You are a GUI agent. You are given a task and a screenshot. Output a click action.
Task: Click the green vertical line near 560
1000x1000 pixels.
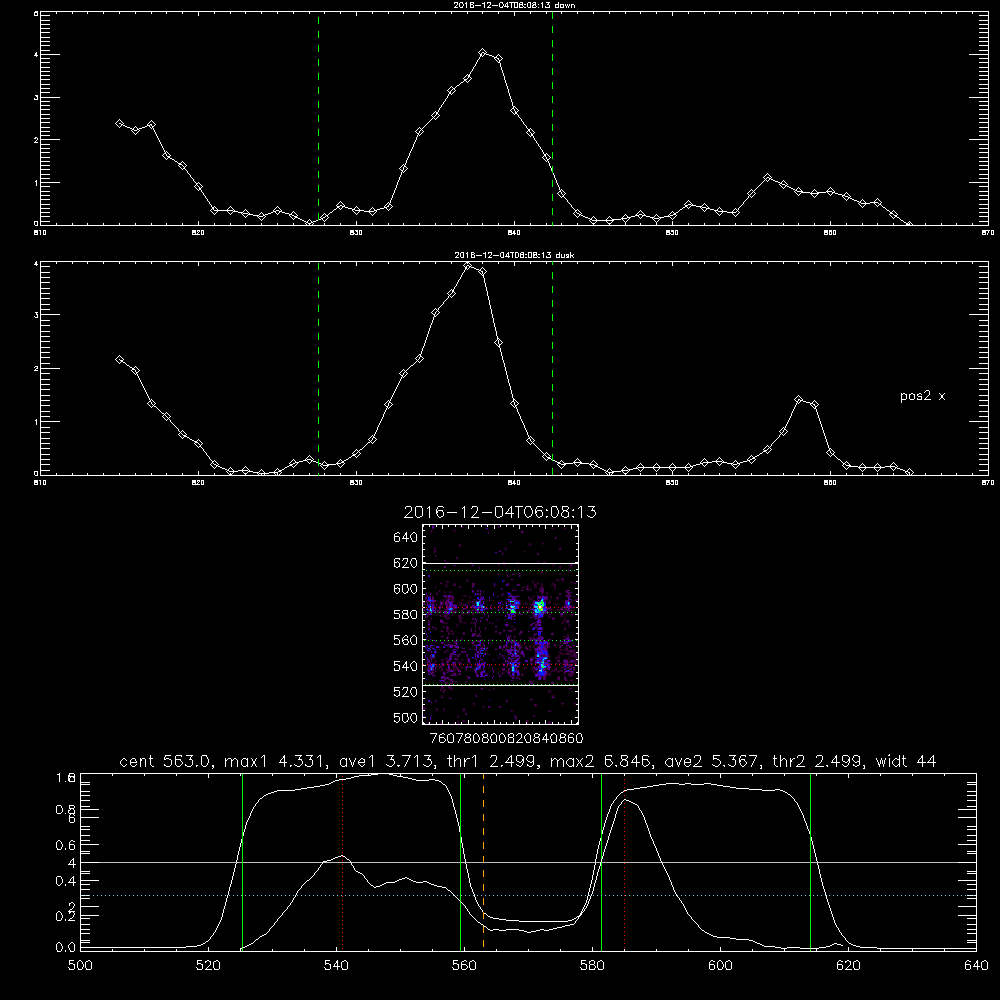pos(460,861)
